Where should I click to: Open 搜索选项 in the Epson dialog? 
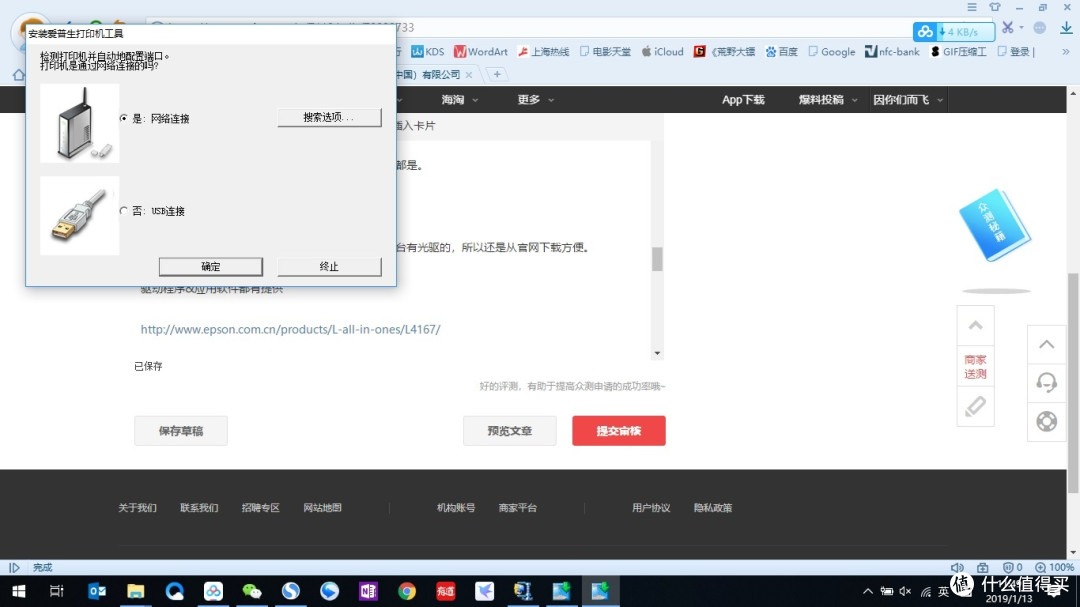point(329,117)
